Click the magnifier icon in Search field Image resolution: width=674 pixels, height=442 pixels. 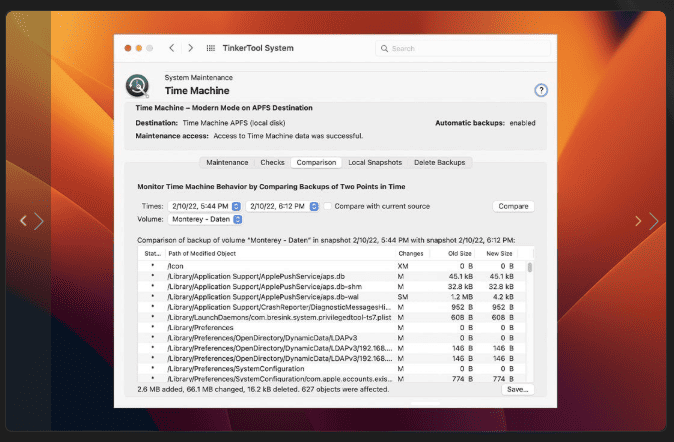(x=384, y=49)
